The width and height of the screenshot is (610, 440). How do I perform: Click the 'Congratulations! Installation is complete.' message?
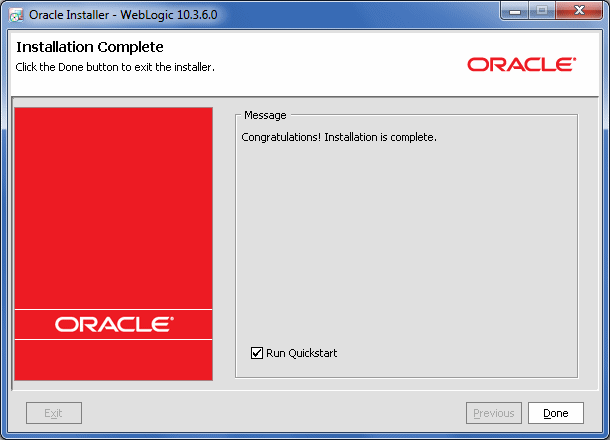pos(339,137)
